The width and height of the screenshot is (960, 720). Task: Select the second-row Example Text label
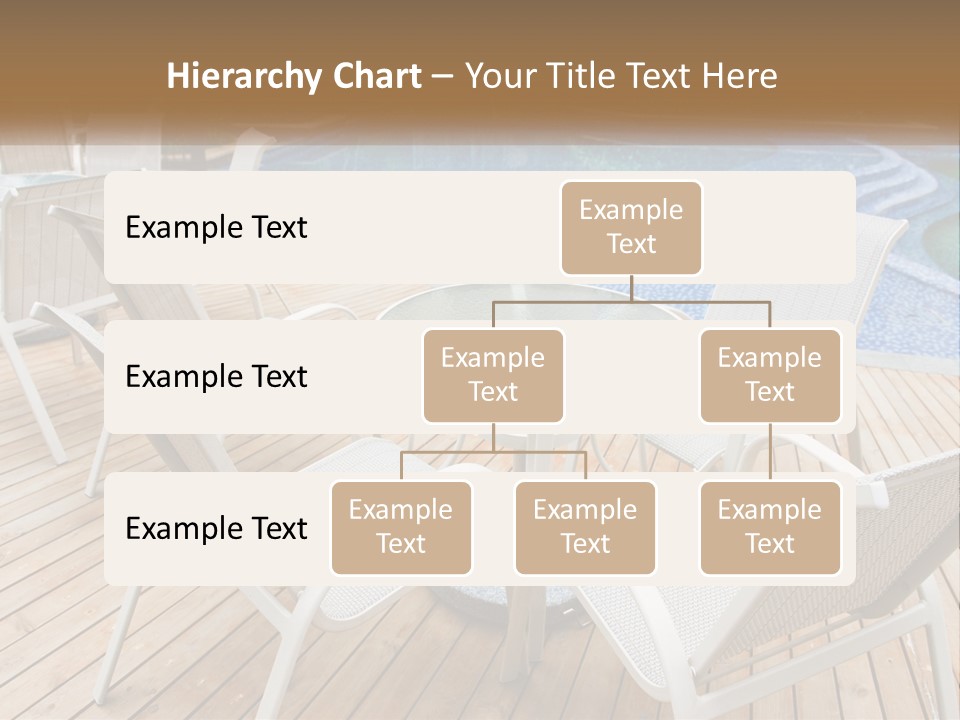pyautogui.click(x=215, y=377)
